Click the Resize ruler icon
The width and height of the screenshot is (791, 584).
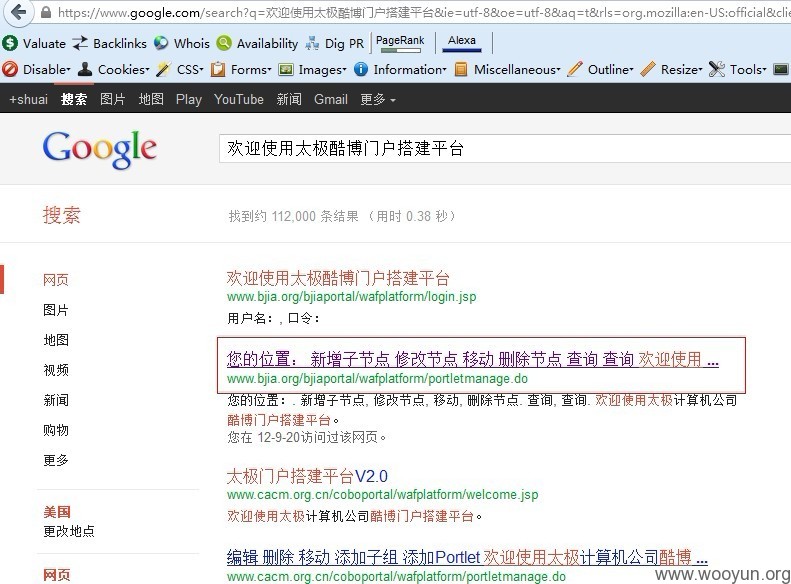tap(648, 69)
